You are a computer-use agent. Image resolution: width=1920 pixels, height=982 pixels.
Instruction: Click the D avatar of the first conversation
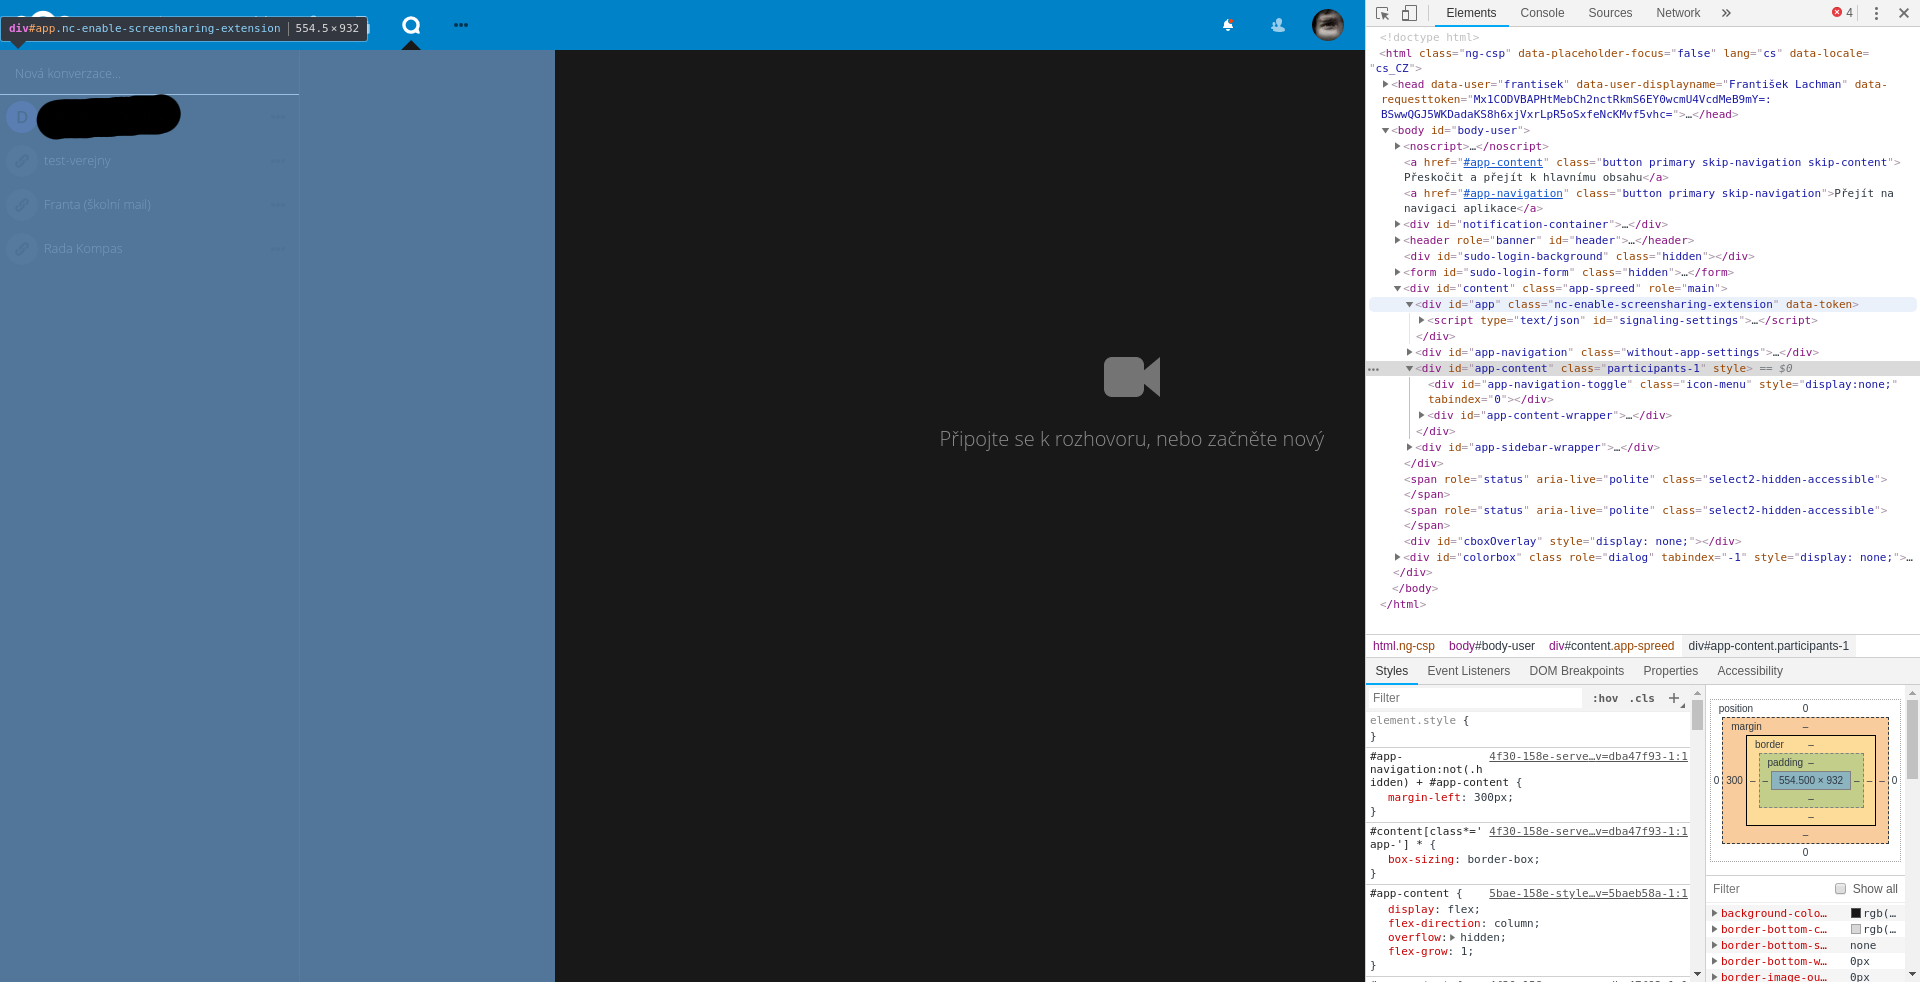pyautogui.click(x=22, y=117)
